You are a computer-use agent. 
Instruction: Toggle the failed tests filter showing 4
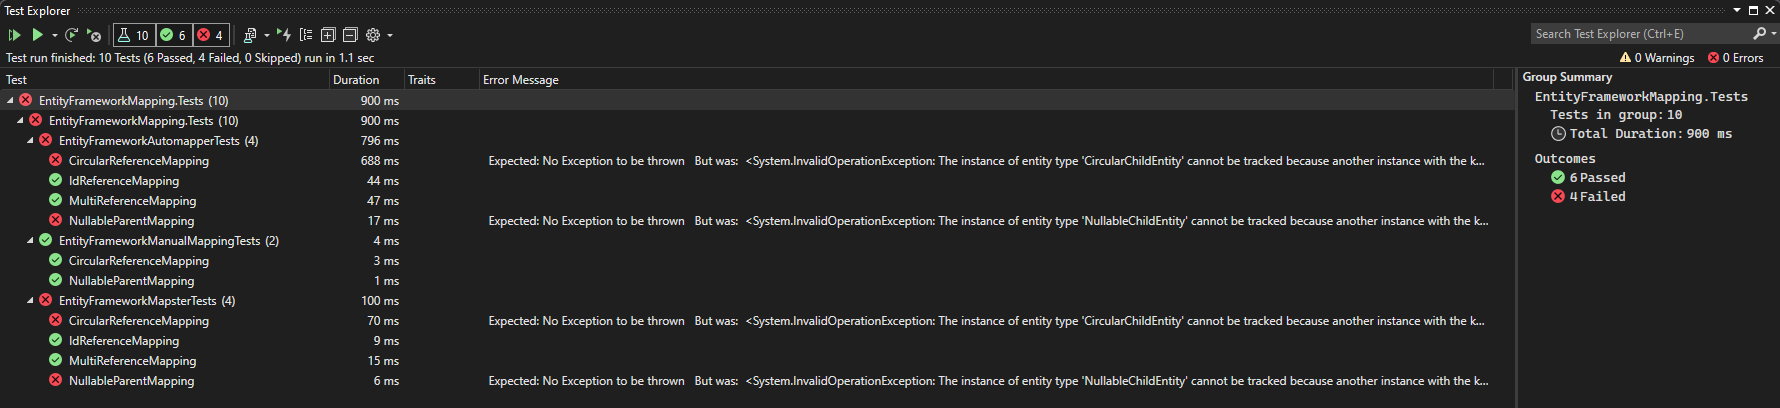211,35
